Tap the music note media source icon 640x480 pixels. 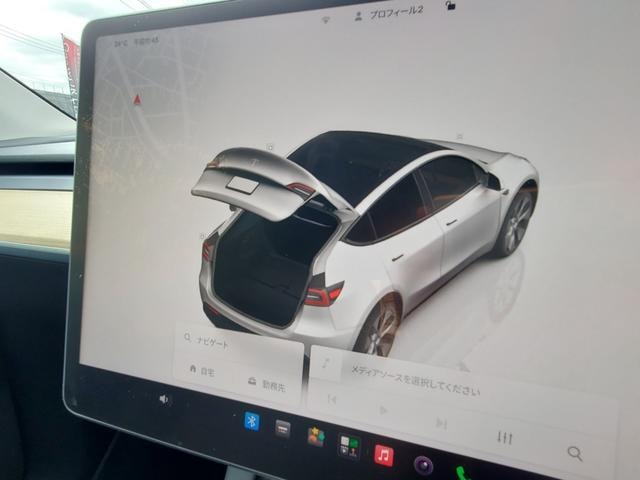pos(326,363)
